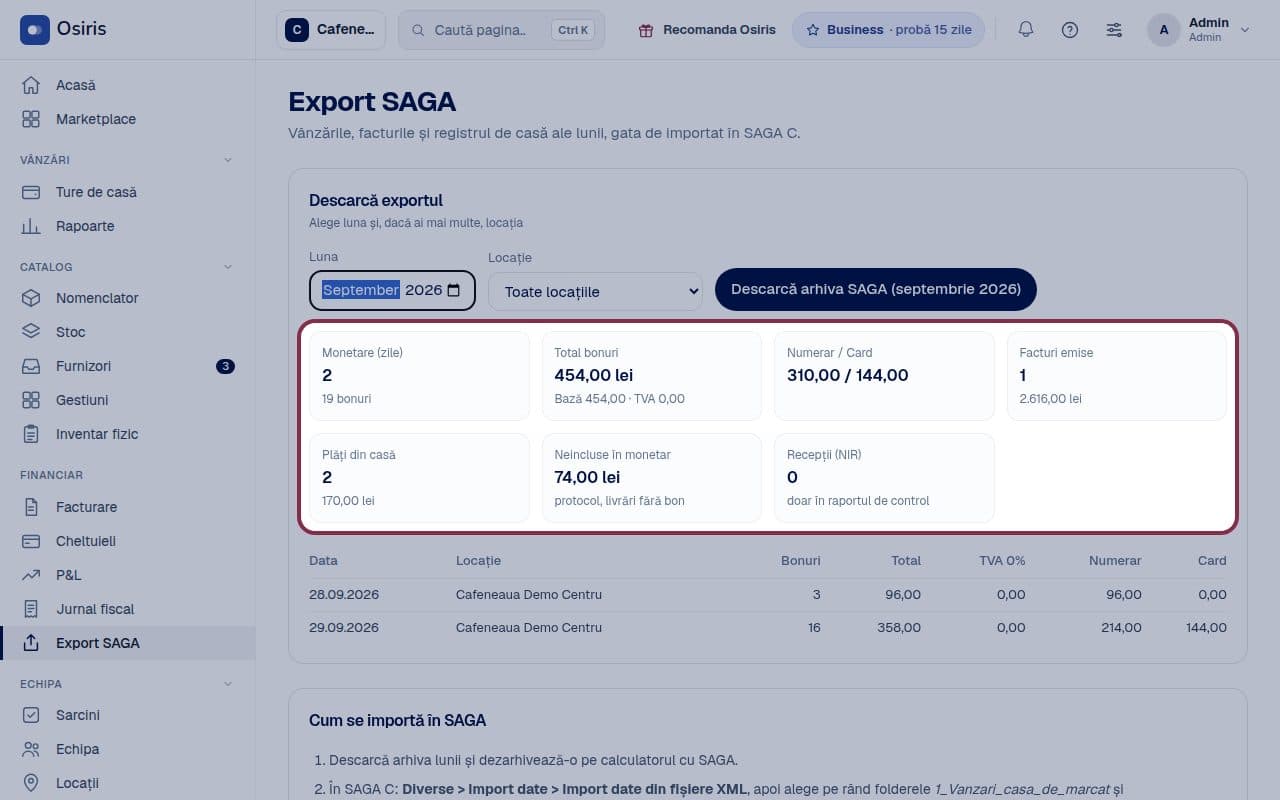The width and height of the screenshot is (1280, 800).
Task: Click the Recomanda Osiris link
Action: pyautogui.click(x=707, y=30)
